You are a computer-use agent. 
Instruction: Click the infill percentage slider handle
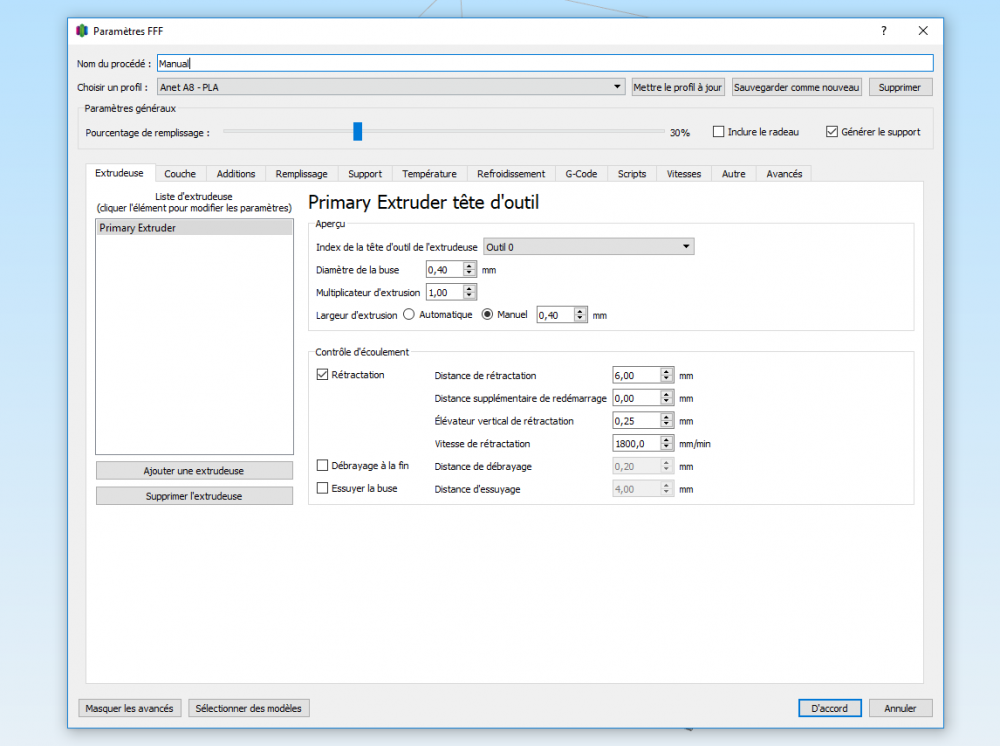pyautogui.click(x=358, y=131)
